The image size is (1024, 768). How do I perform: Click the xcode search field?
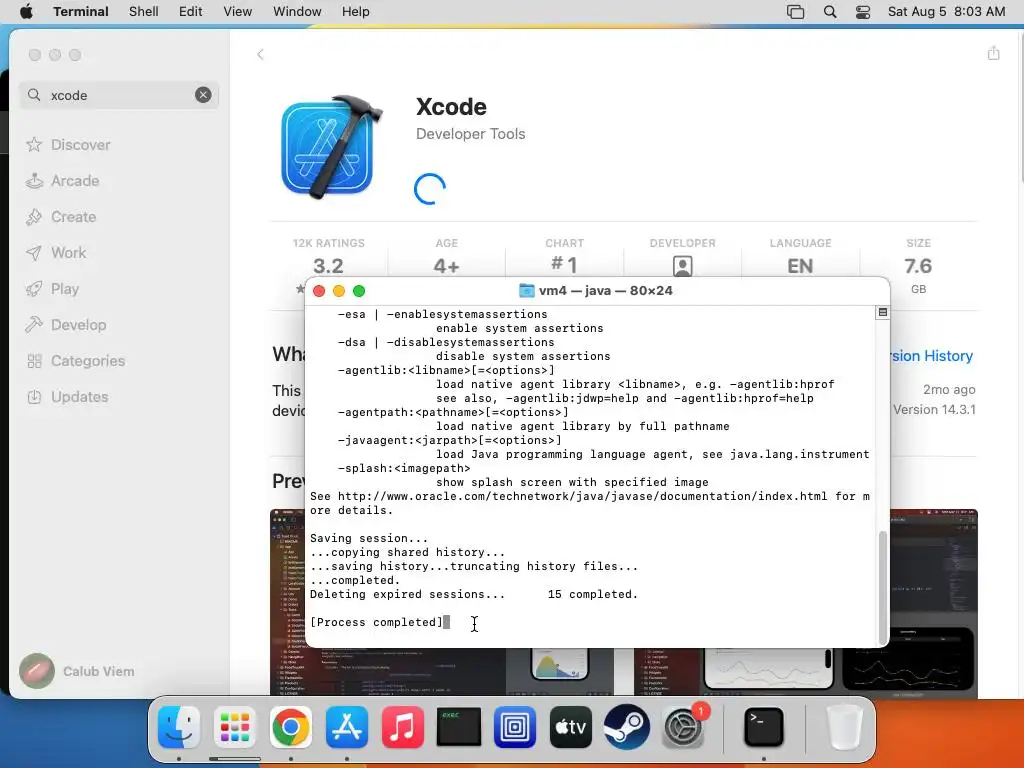click(119, 95)
